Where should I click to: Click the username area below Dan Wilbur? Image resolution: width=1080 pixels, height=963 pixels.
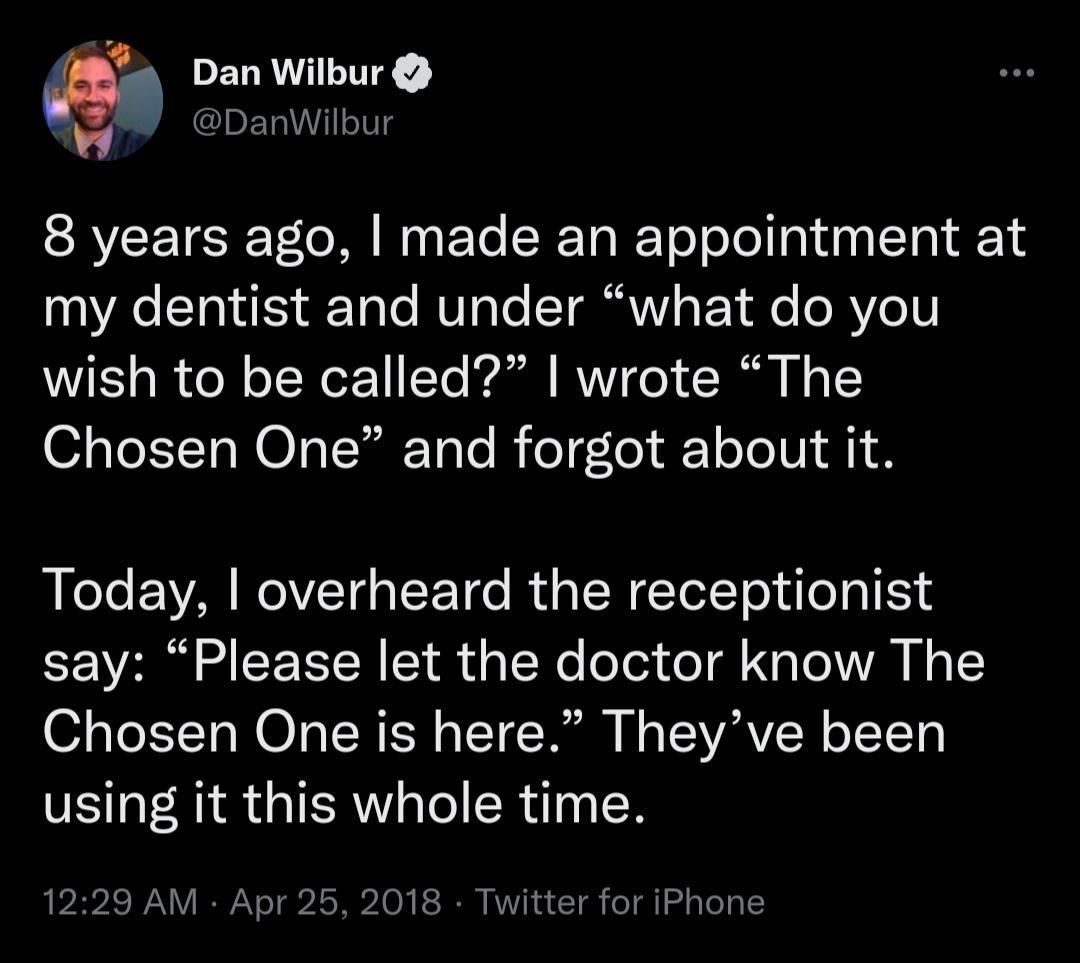coord(290,122)
